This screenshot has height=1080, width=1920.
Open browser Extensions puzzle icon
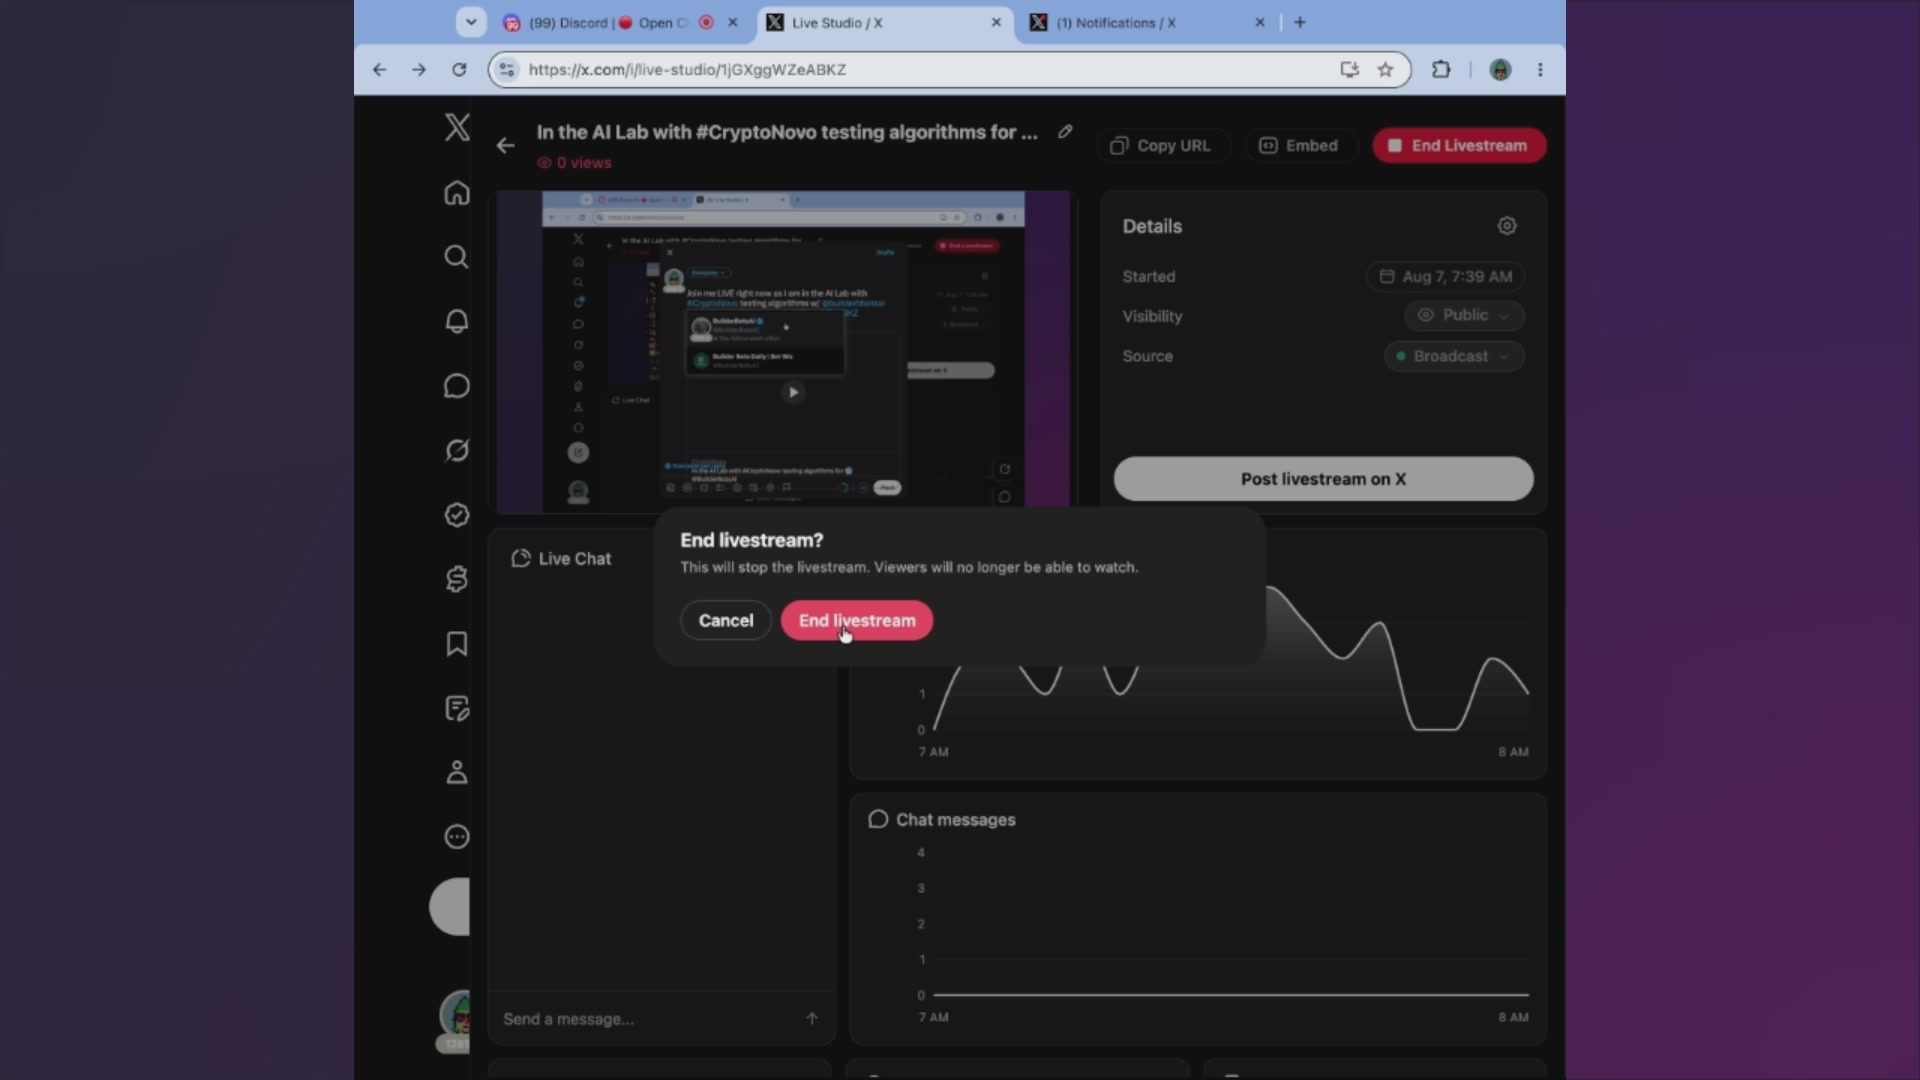pos(1441,70)
